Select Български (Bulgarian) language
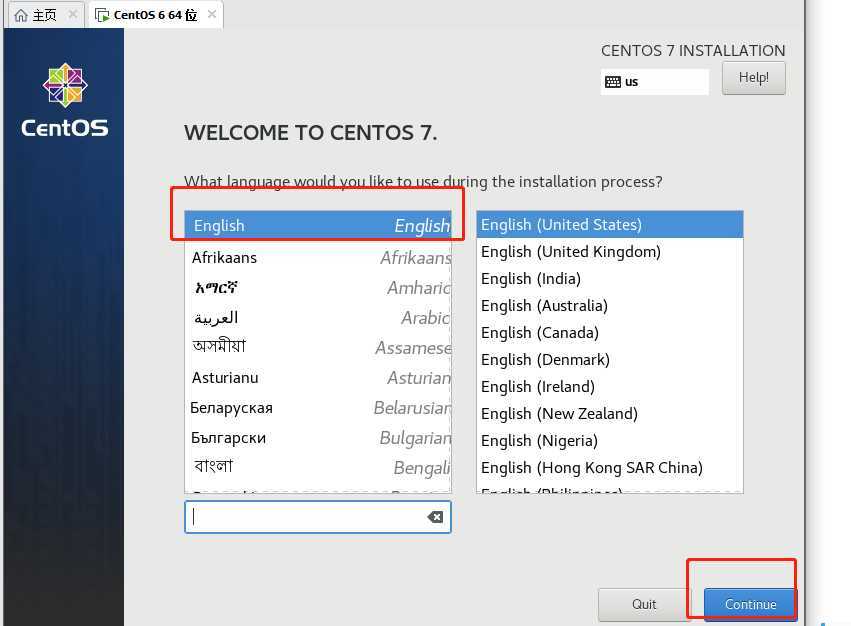851x626 pixels. pyautogui.click(x=318, y=438)
